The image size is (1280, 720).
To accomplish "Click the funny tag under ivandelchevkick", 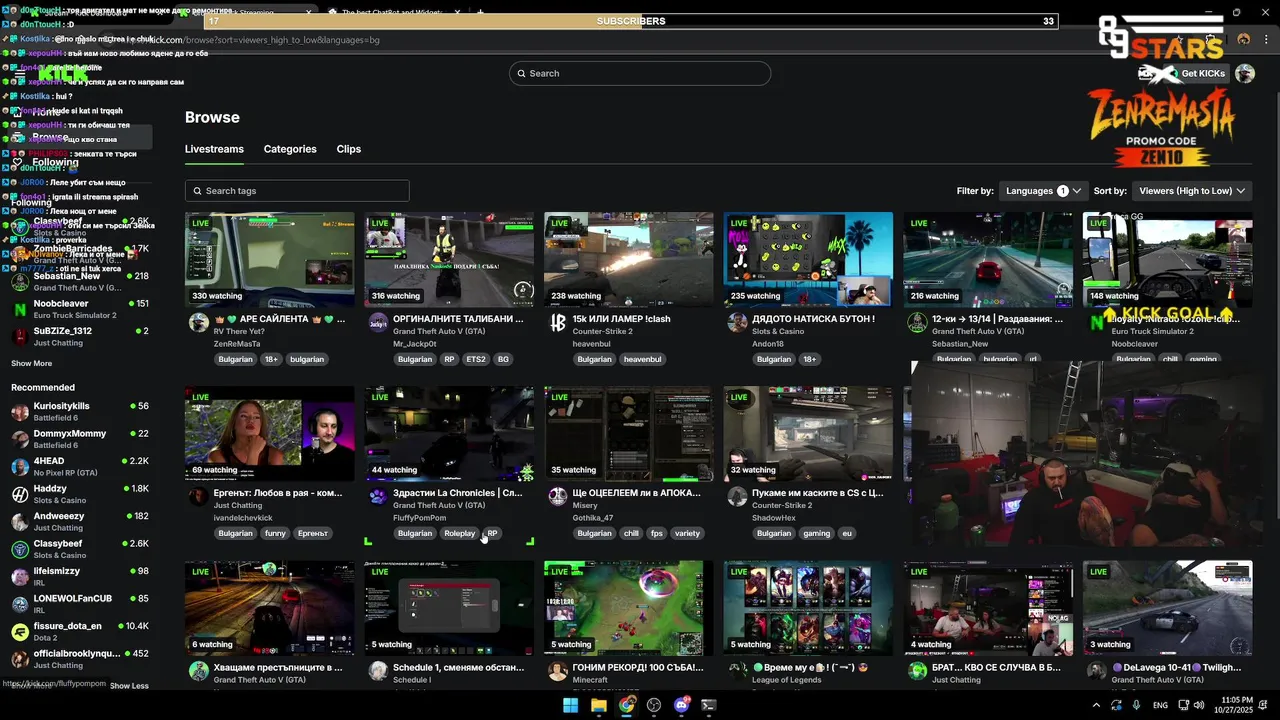I will 275,533.
